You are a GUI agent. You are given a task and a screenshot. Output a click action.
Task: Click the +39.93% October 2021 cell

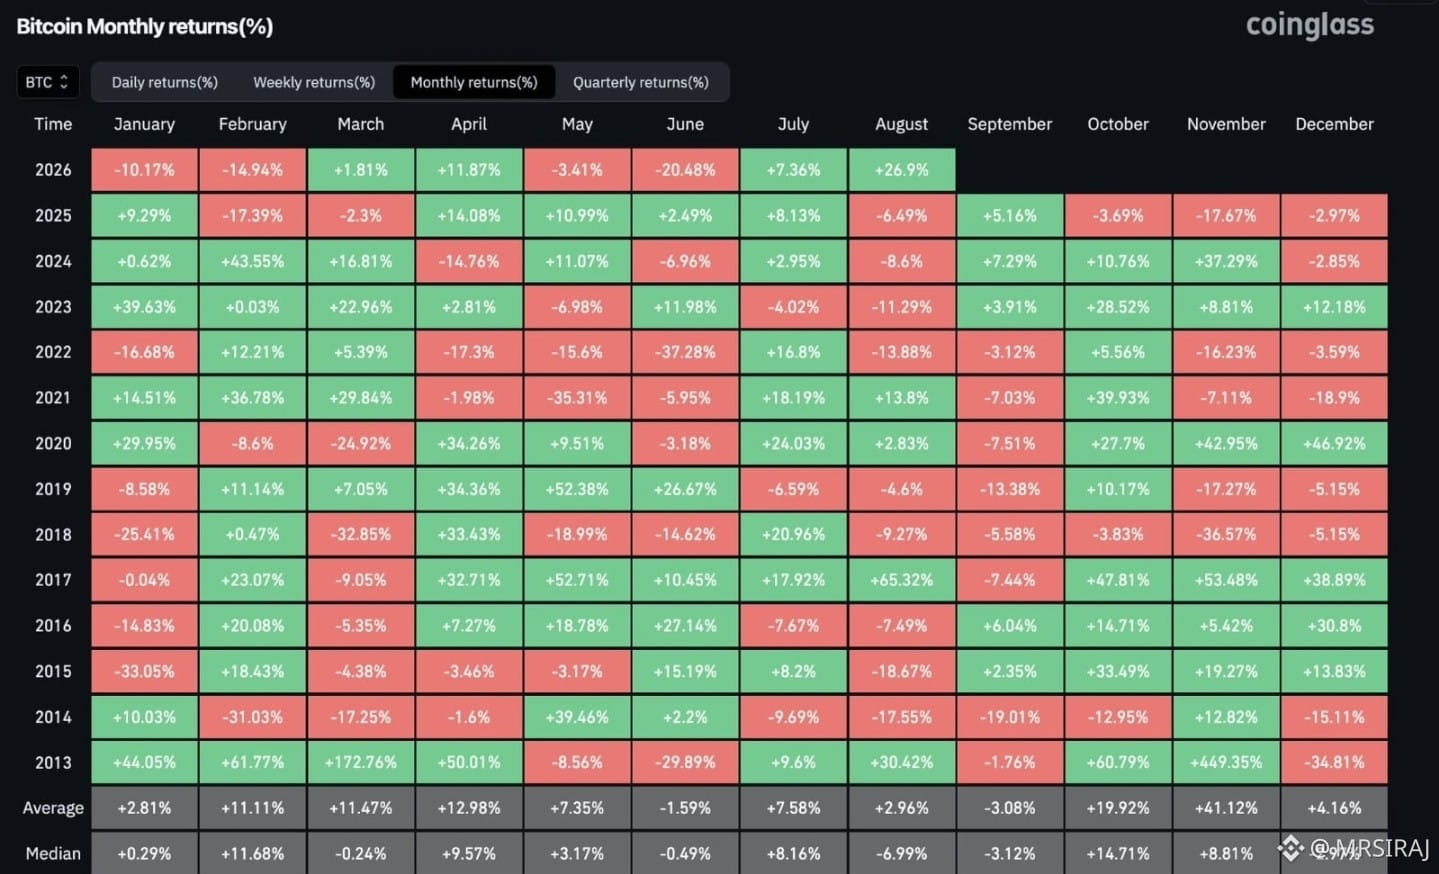click(1118, 398)
